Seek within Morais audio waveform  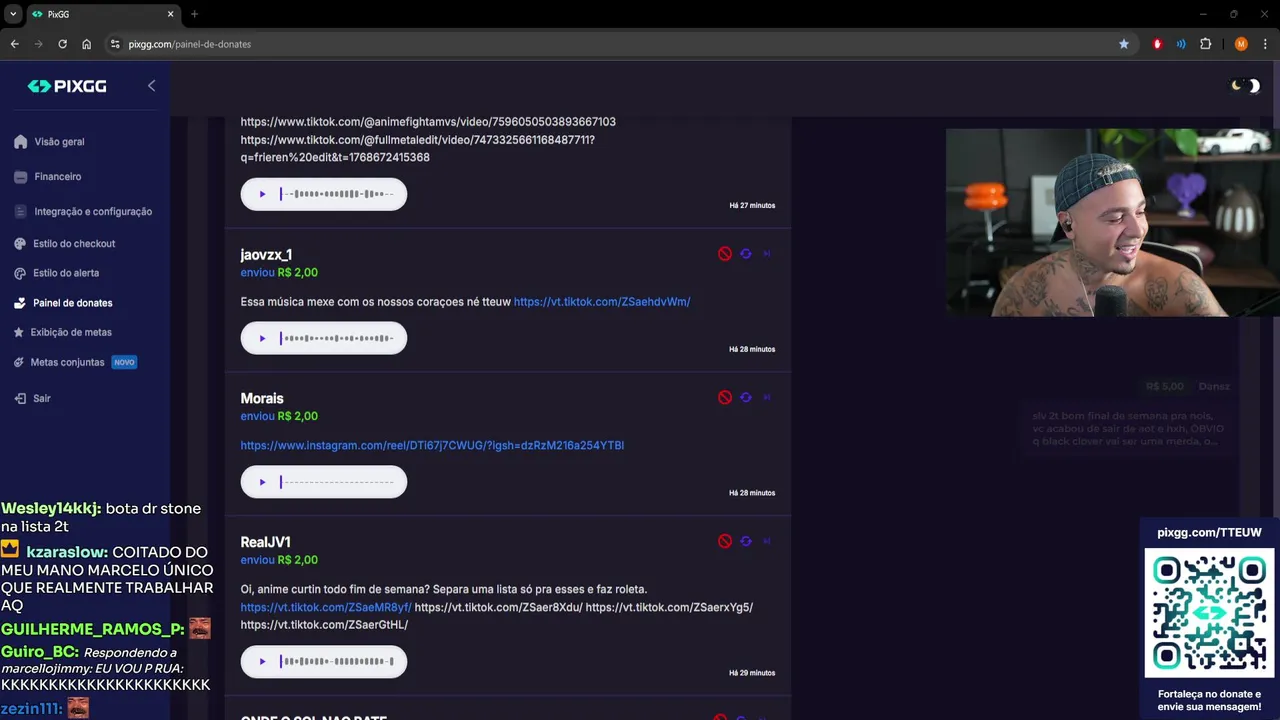tap(337, 482)
